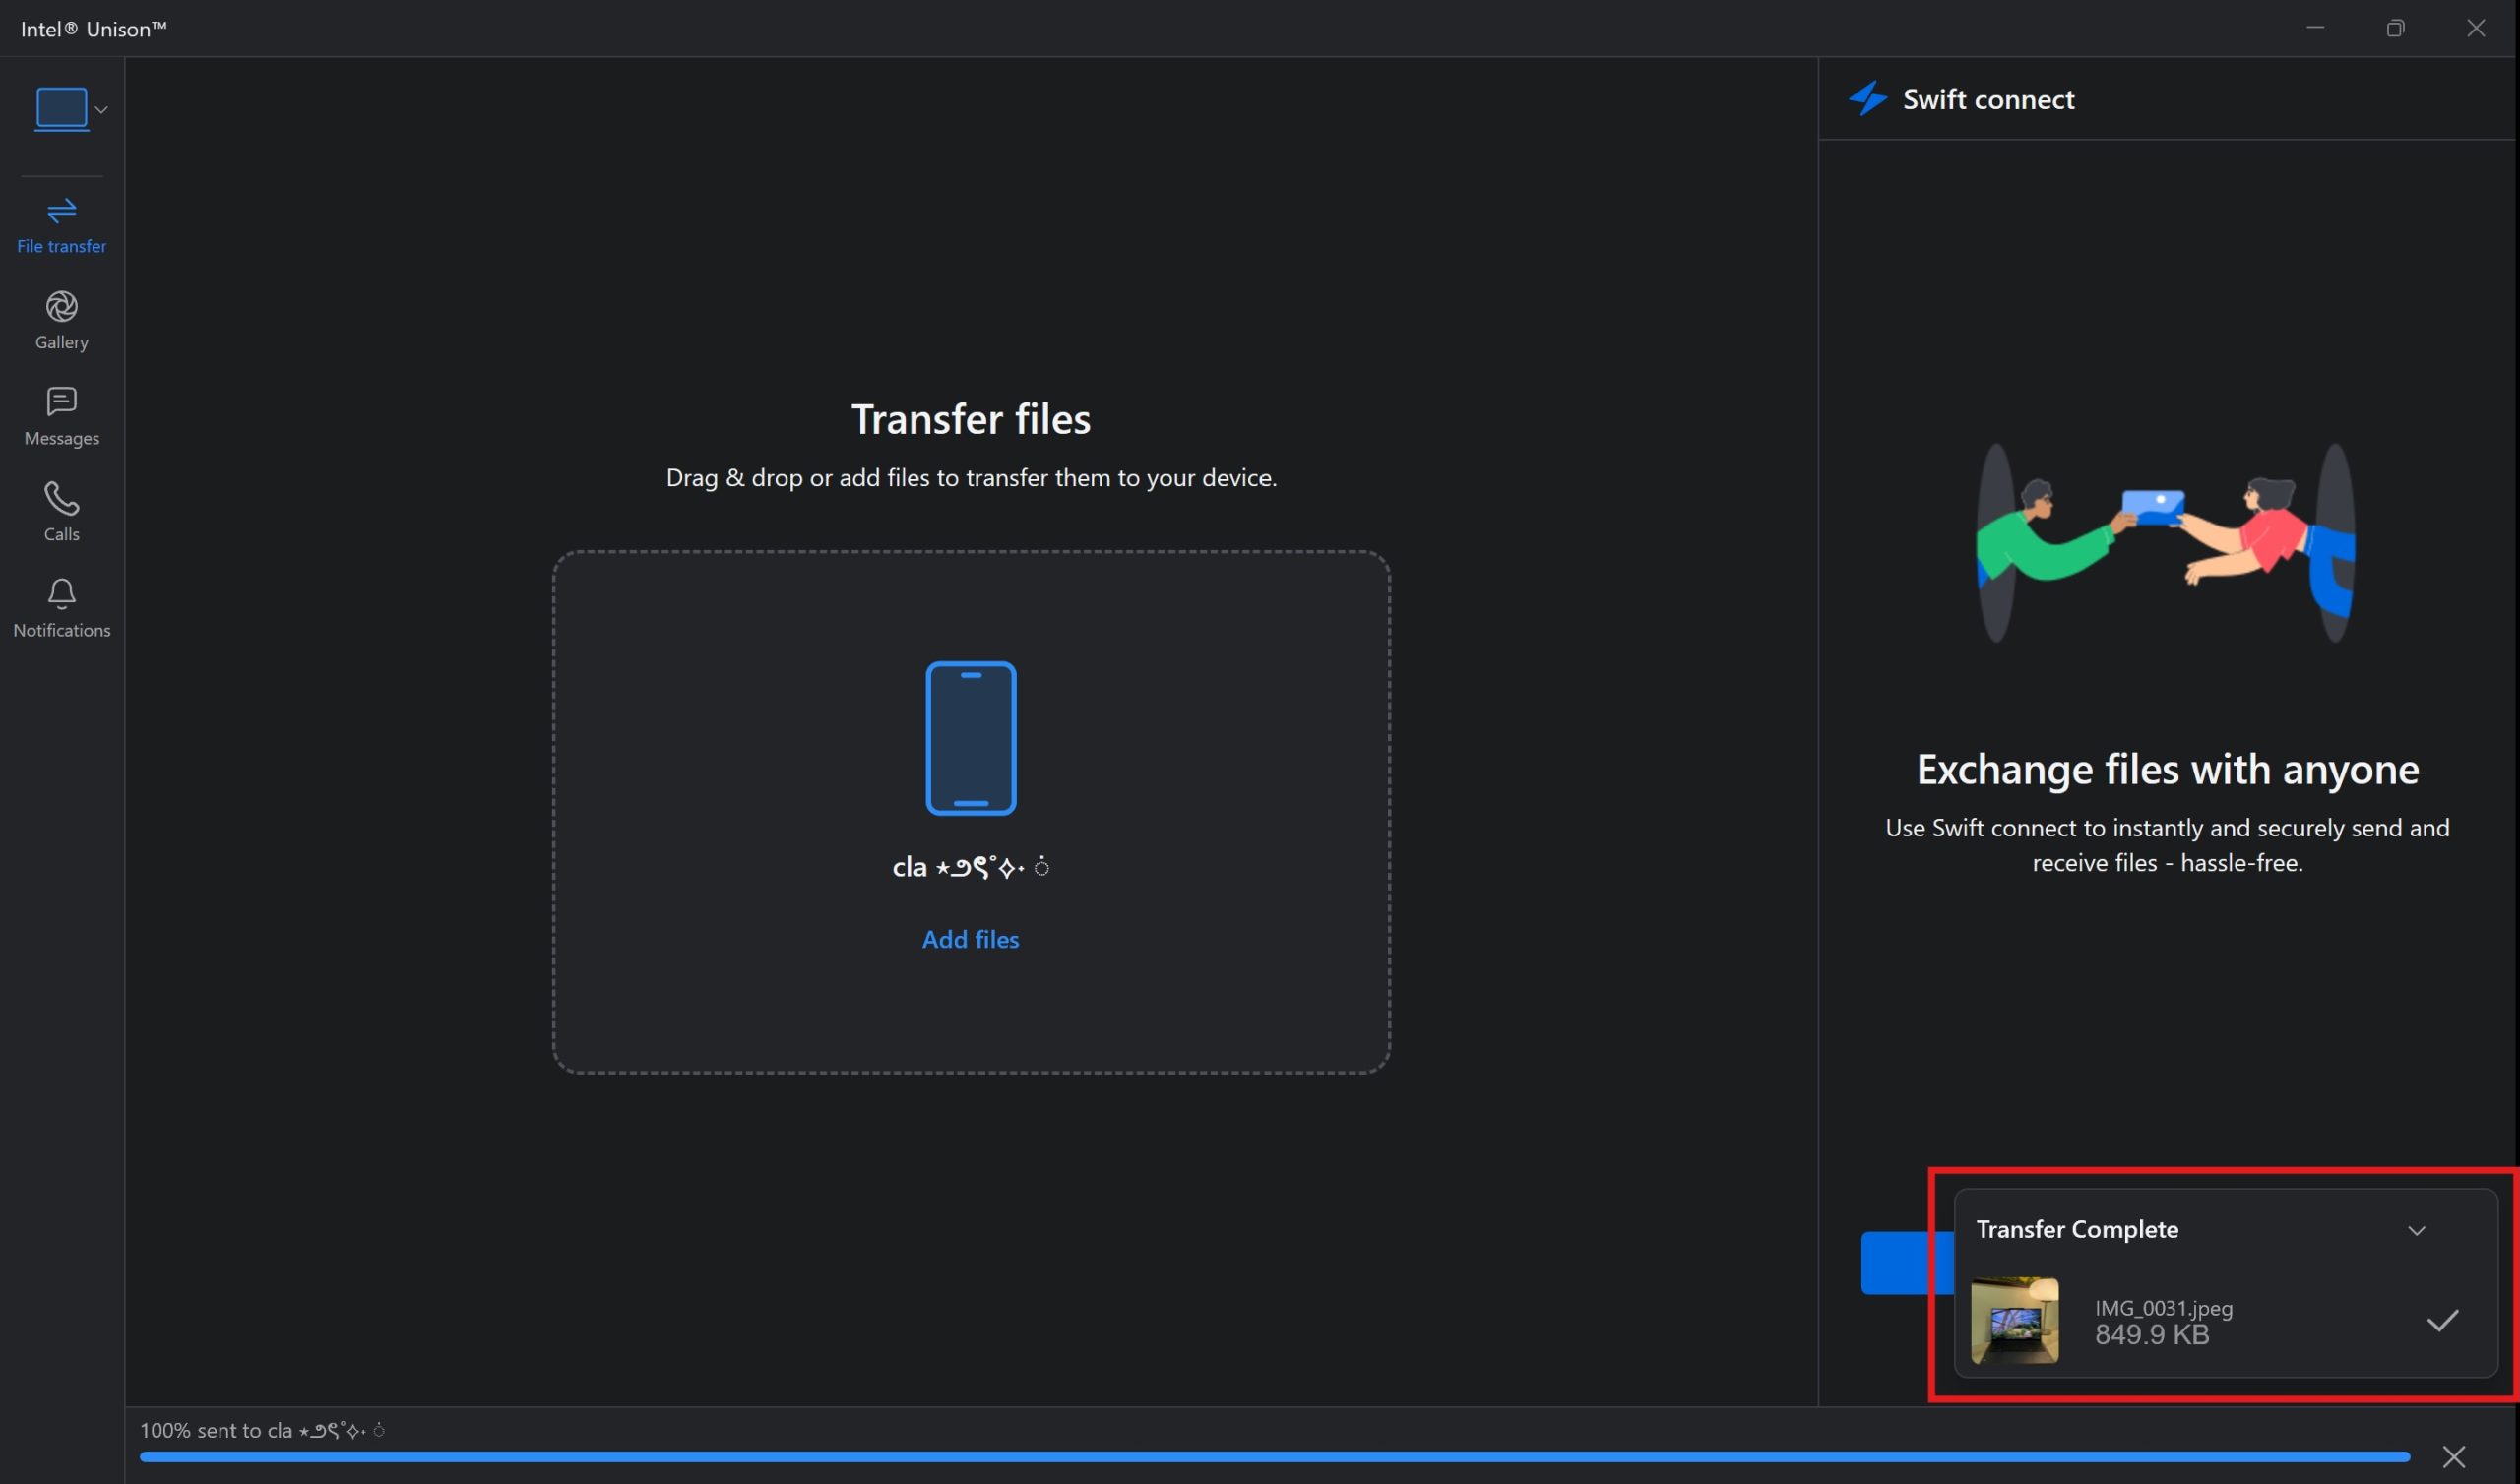2520x1484 pixels.
Task: Click the IMG_0031.jpeg file name
Action: coord(2163,1308)
